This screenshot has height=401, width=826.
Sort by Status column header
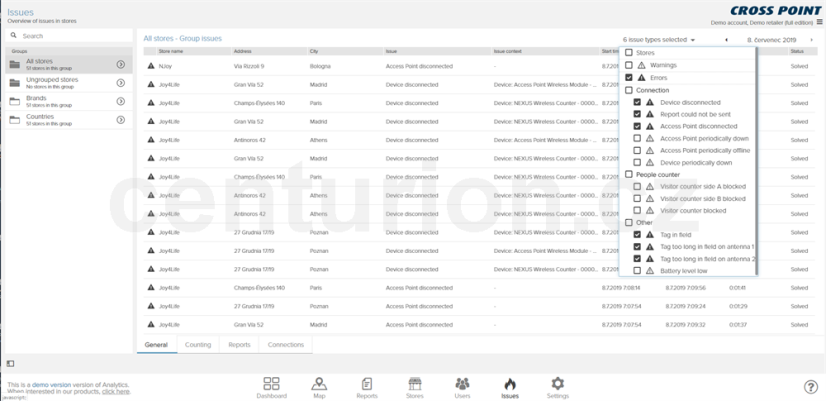pyautogui.click(x=796, y=51)
